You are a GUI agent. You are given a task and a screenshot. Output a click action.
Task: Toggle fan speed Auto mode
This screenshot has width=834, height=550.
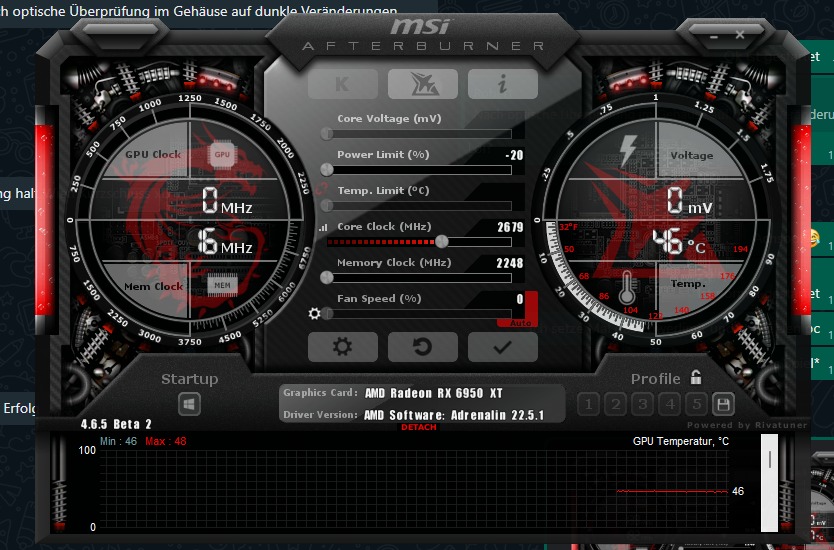[x=520, y=323]
